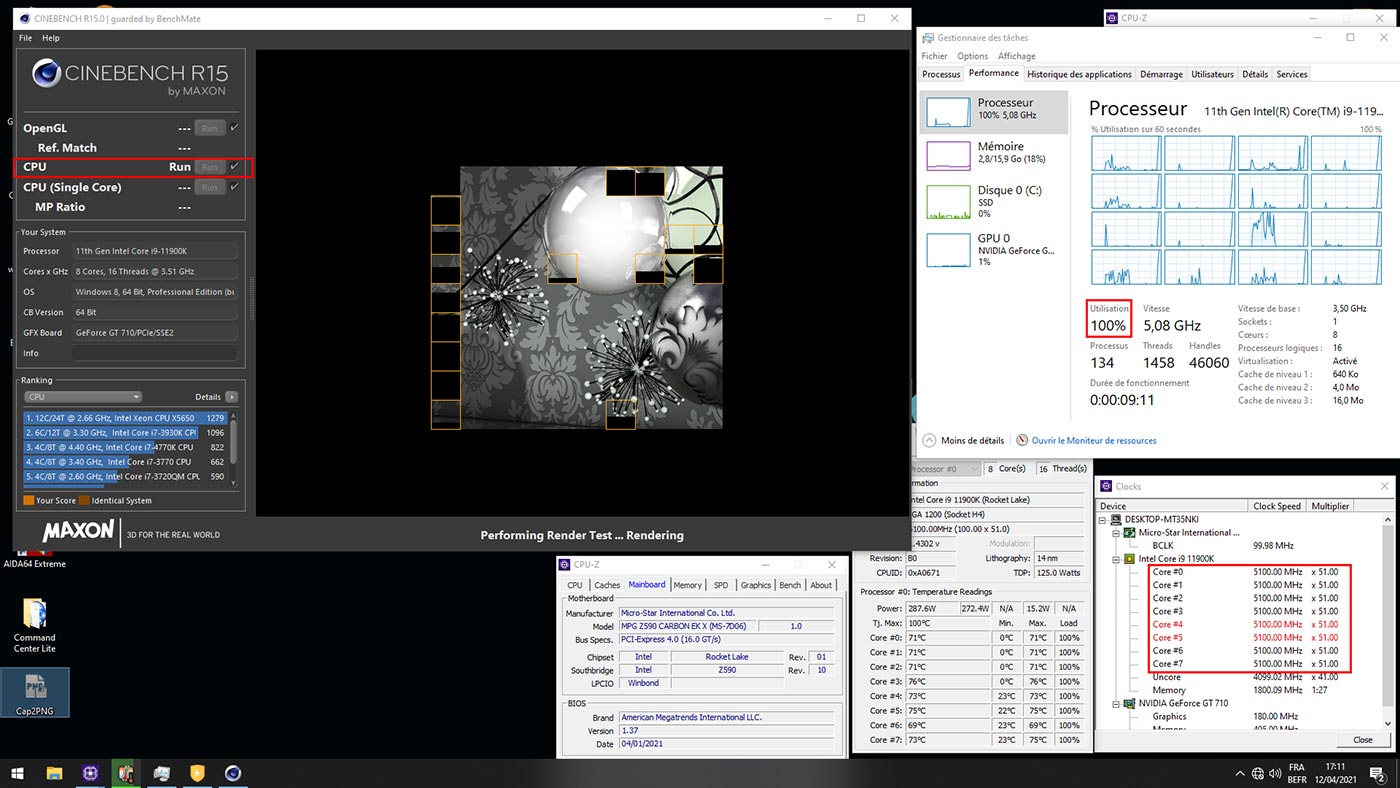
Task: Click the DESKTOP-MT35NKI computer icon
Action: 1116,520
